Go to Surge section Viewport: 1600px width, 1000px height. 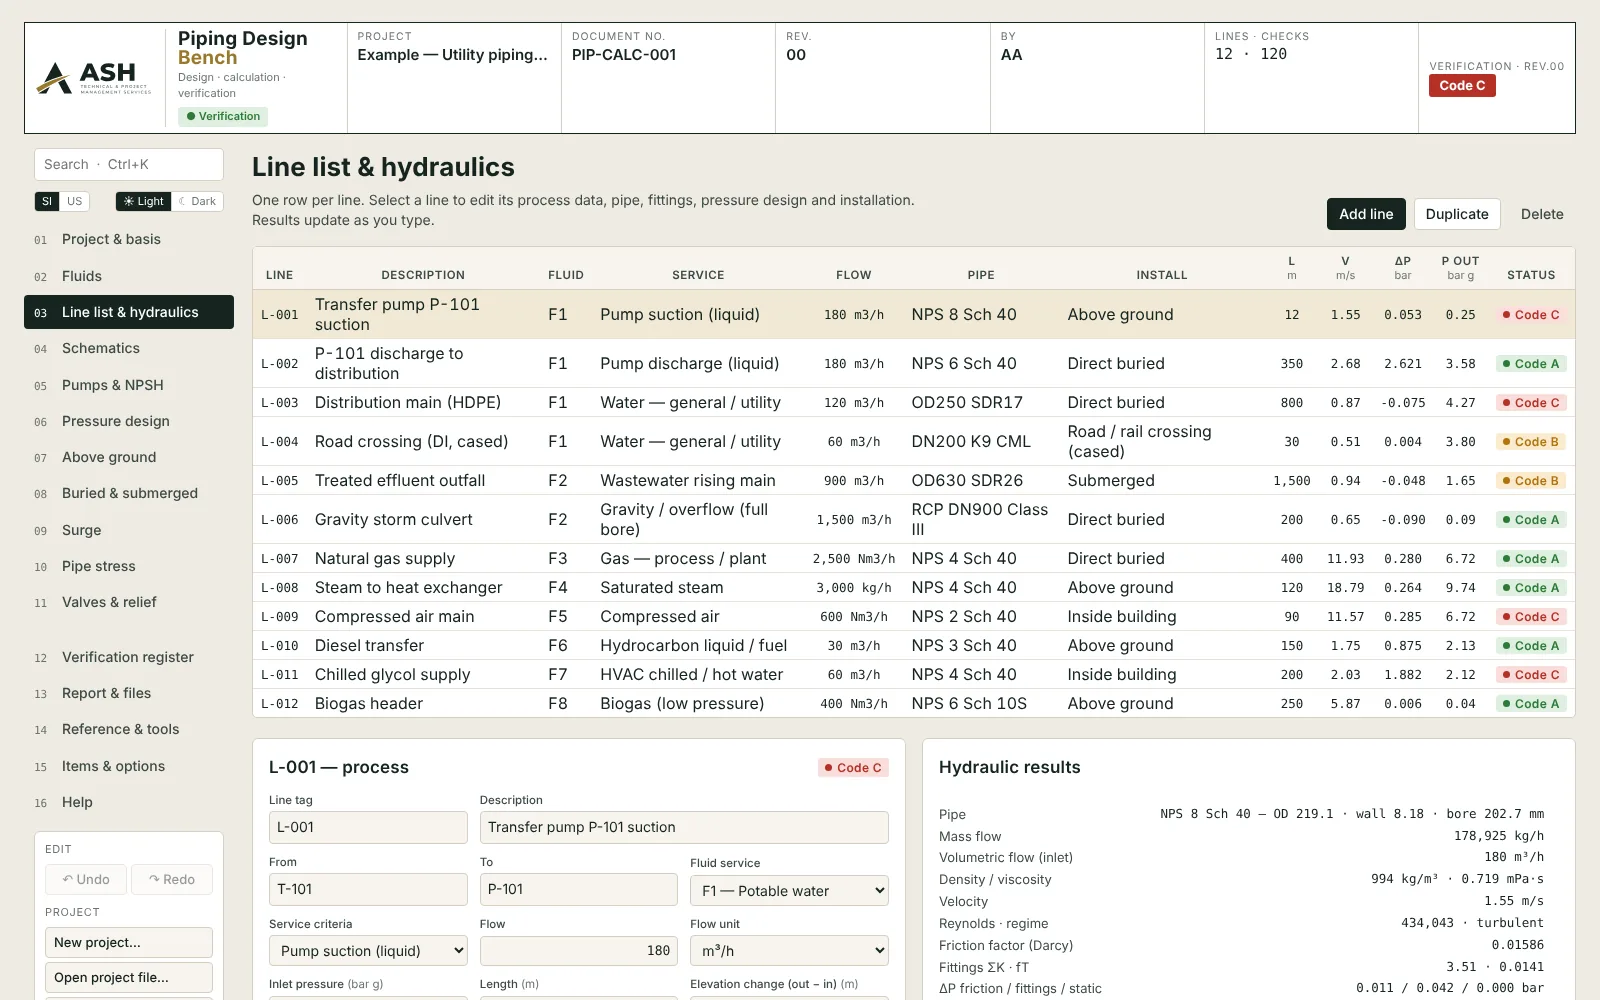point(129,530)
